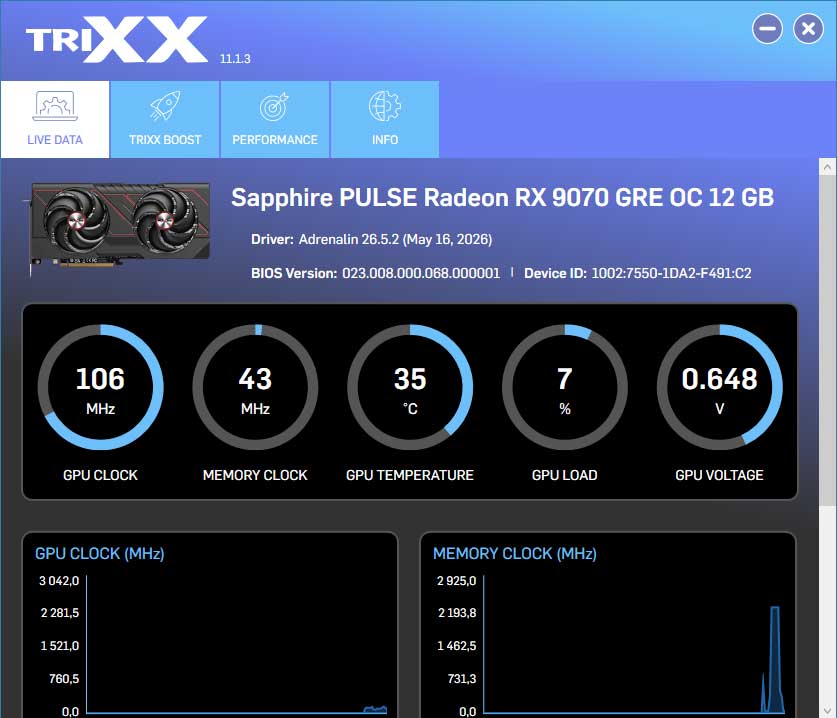
Task: Click the vertical scrollbar thumb
Action: (827, 340)
